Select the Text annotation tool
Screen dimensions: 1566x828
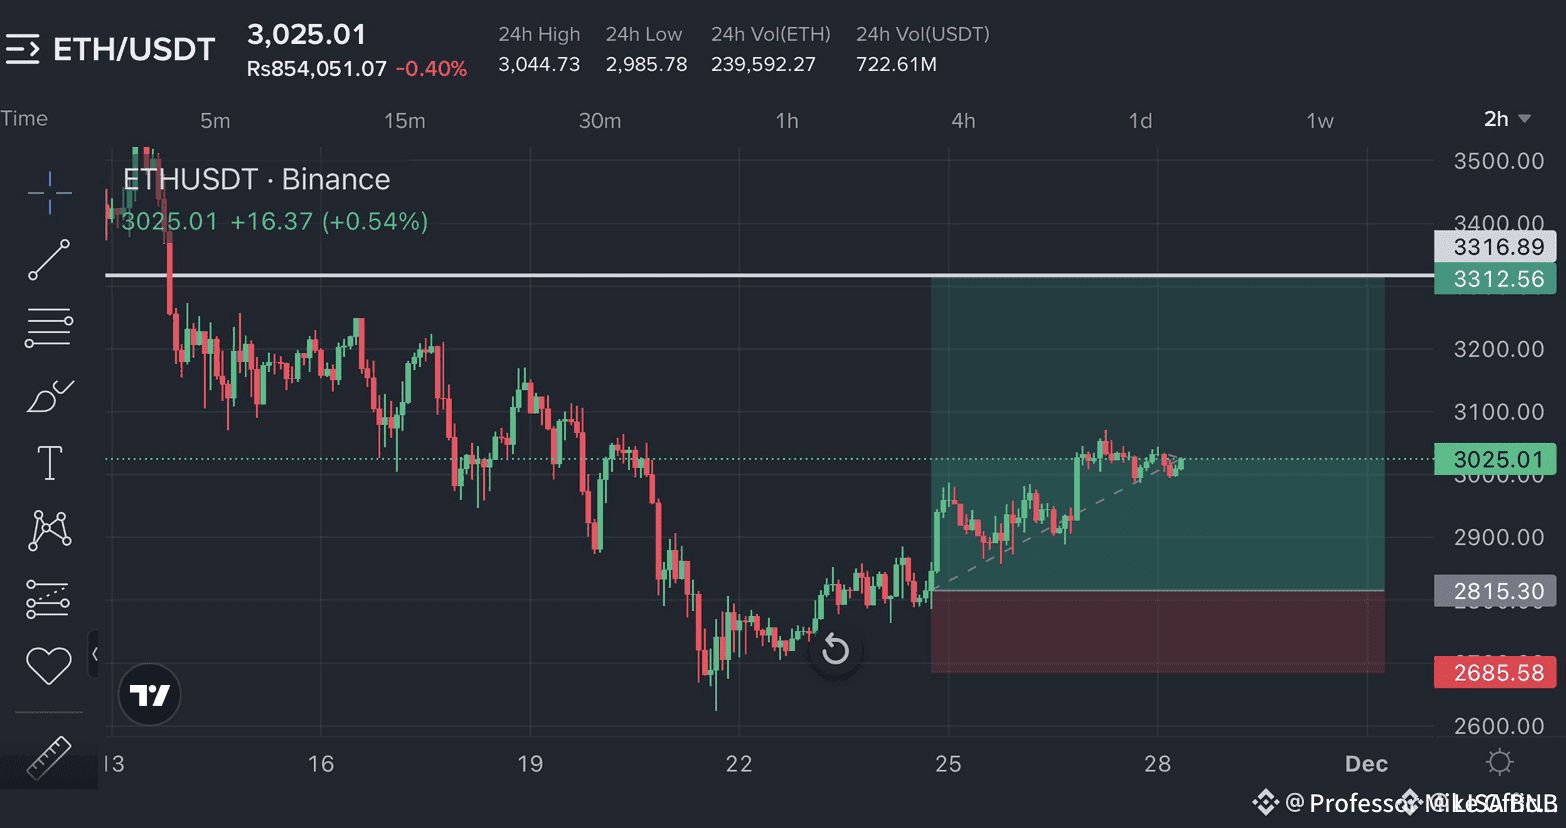coord(49,463)
